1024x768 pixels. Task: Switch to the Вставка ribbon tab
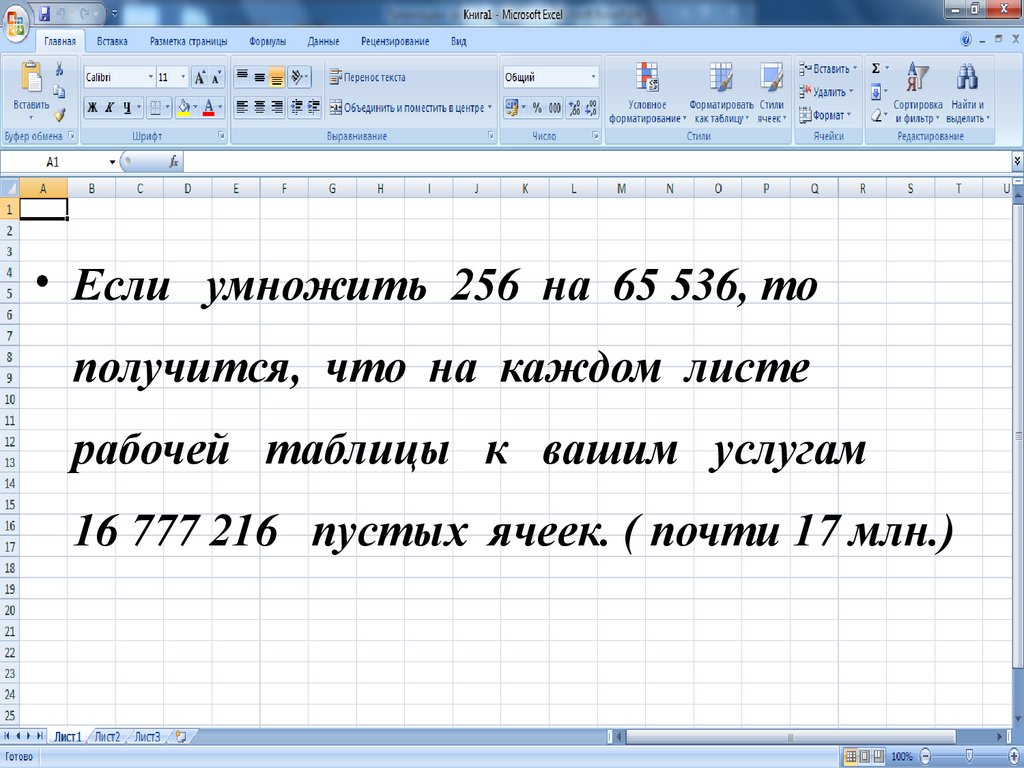click(x=112, y=41)
